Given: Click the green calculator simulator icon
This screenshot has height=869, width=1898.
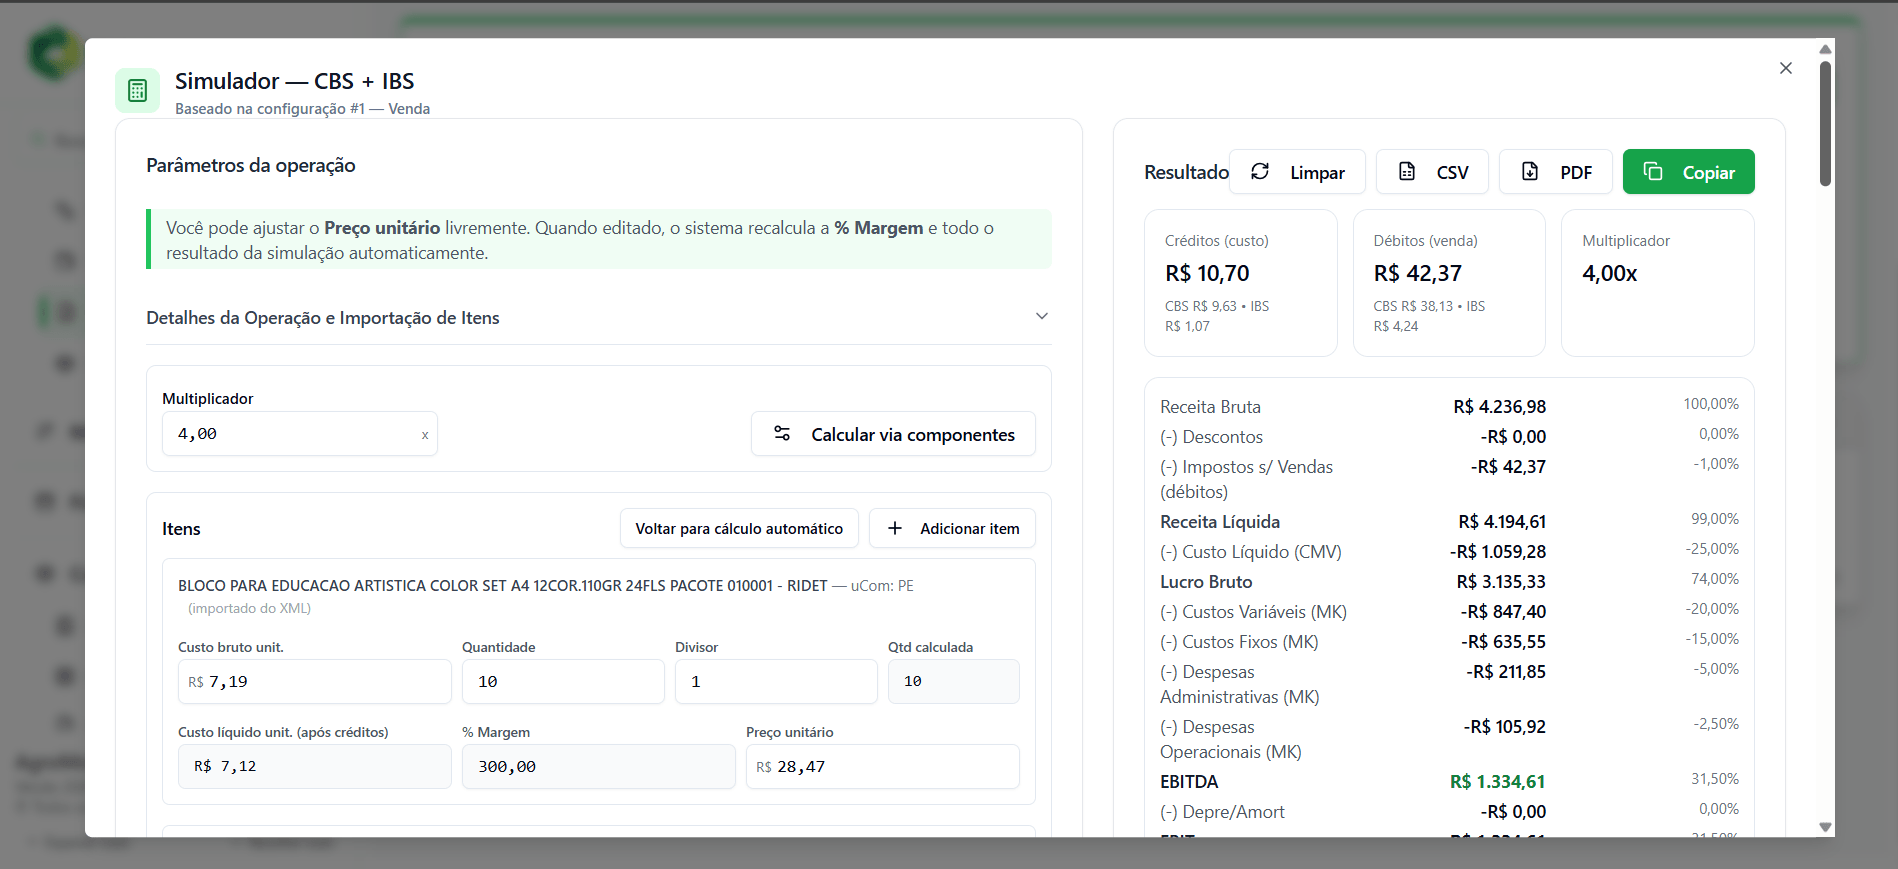Looking at the screenshot, I should 138,91.
